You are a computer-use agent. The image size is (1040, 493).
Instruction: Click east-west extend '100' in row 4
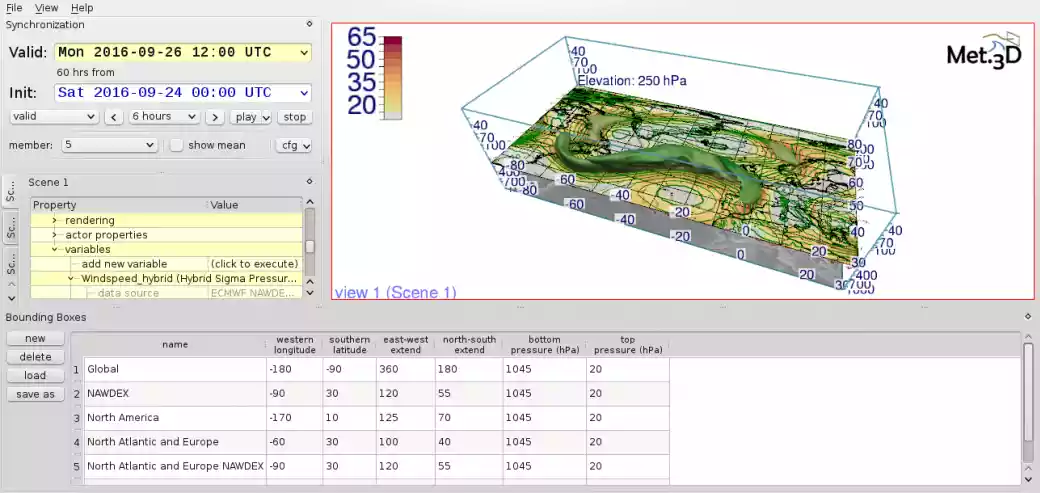coord(406,442)
